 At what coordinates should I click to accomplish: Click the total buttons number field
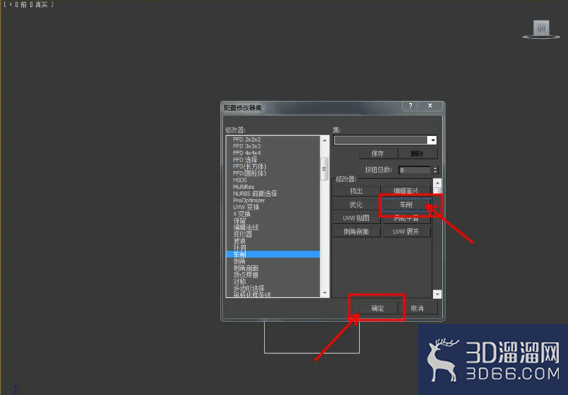click(414, 170)
